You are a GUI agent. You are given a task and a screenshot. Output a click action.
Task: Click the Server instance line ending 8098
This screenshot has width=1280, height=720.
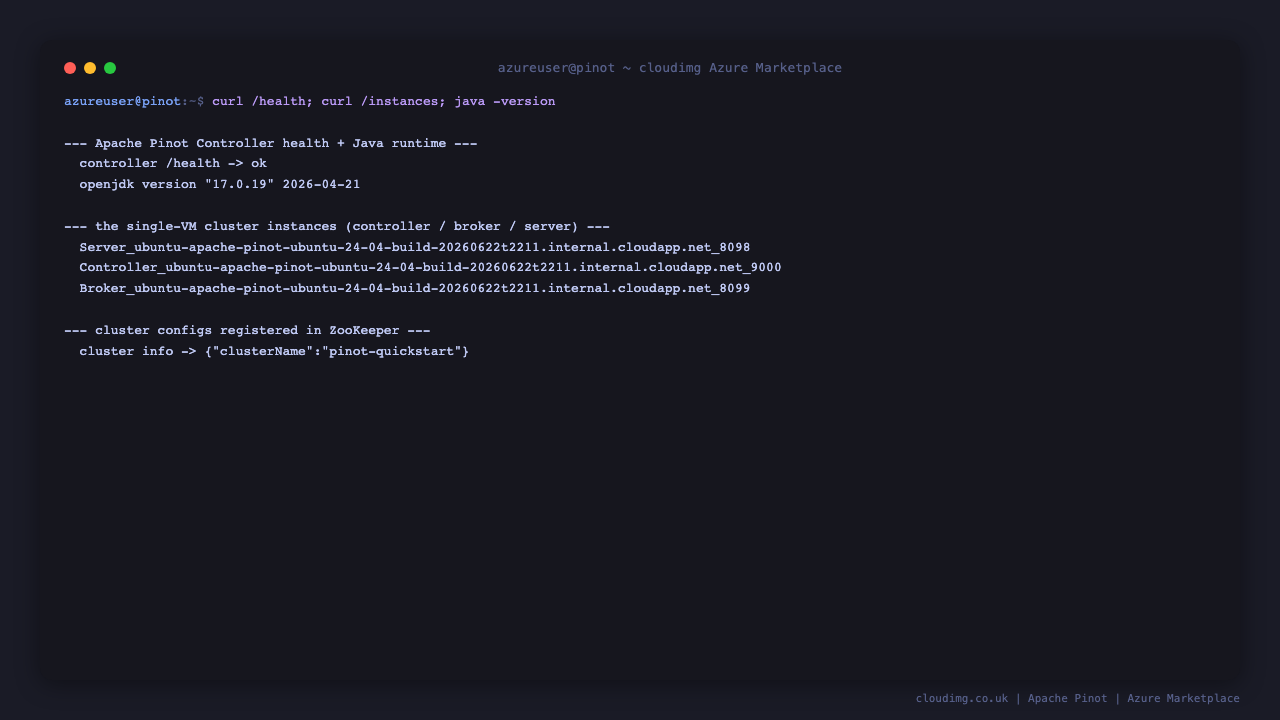415,247
